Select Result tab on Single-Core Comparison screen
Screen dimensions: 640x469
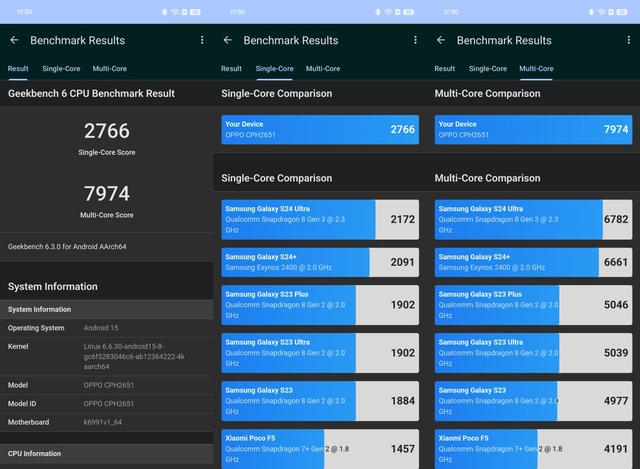click(231, 69)
